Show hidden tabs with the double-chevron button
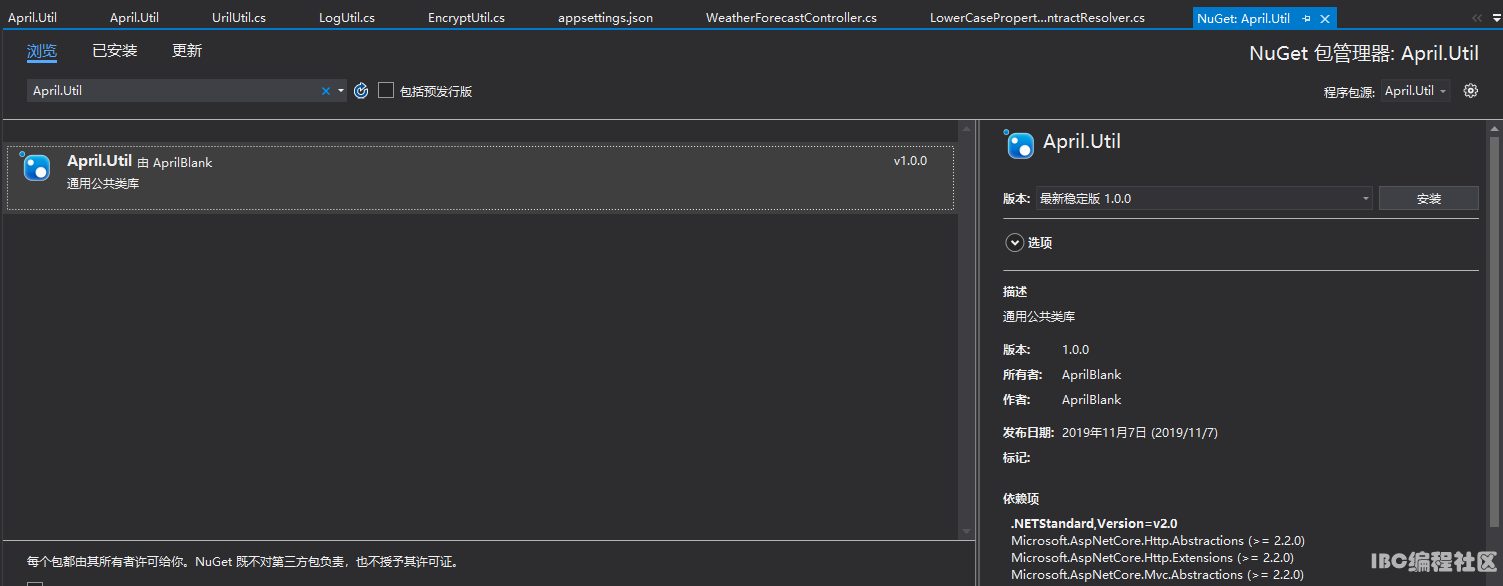The height and width of the screenshot is (586, 1503). 1477,18
